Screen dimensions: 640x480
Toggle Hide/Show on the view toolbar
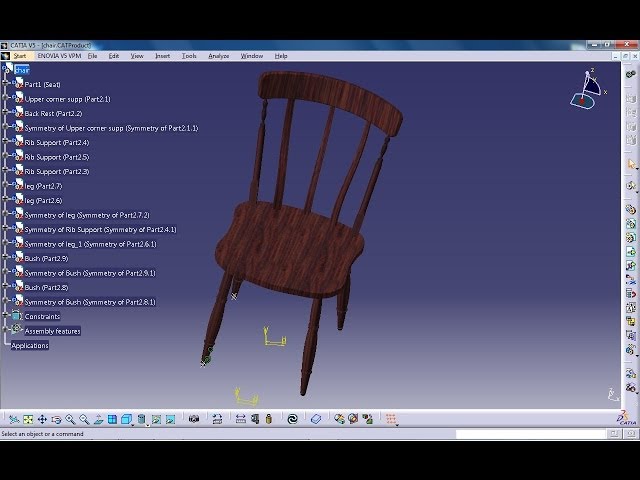(x=156, y=419)
